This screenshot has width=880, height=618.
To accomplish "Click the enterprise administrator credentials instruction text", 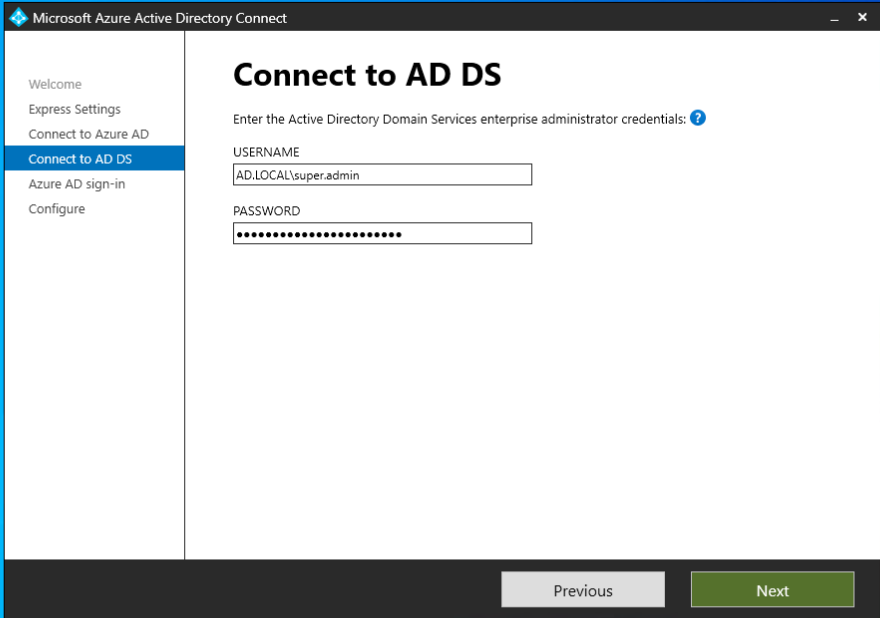I will tap(459, 119).
